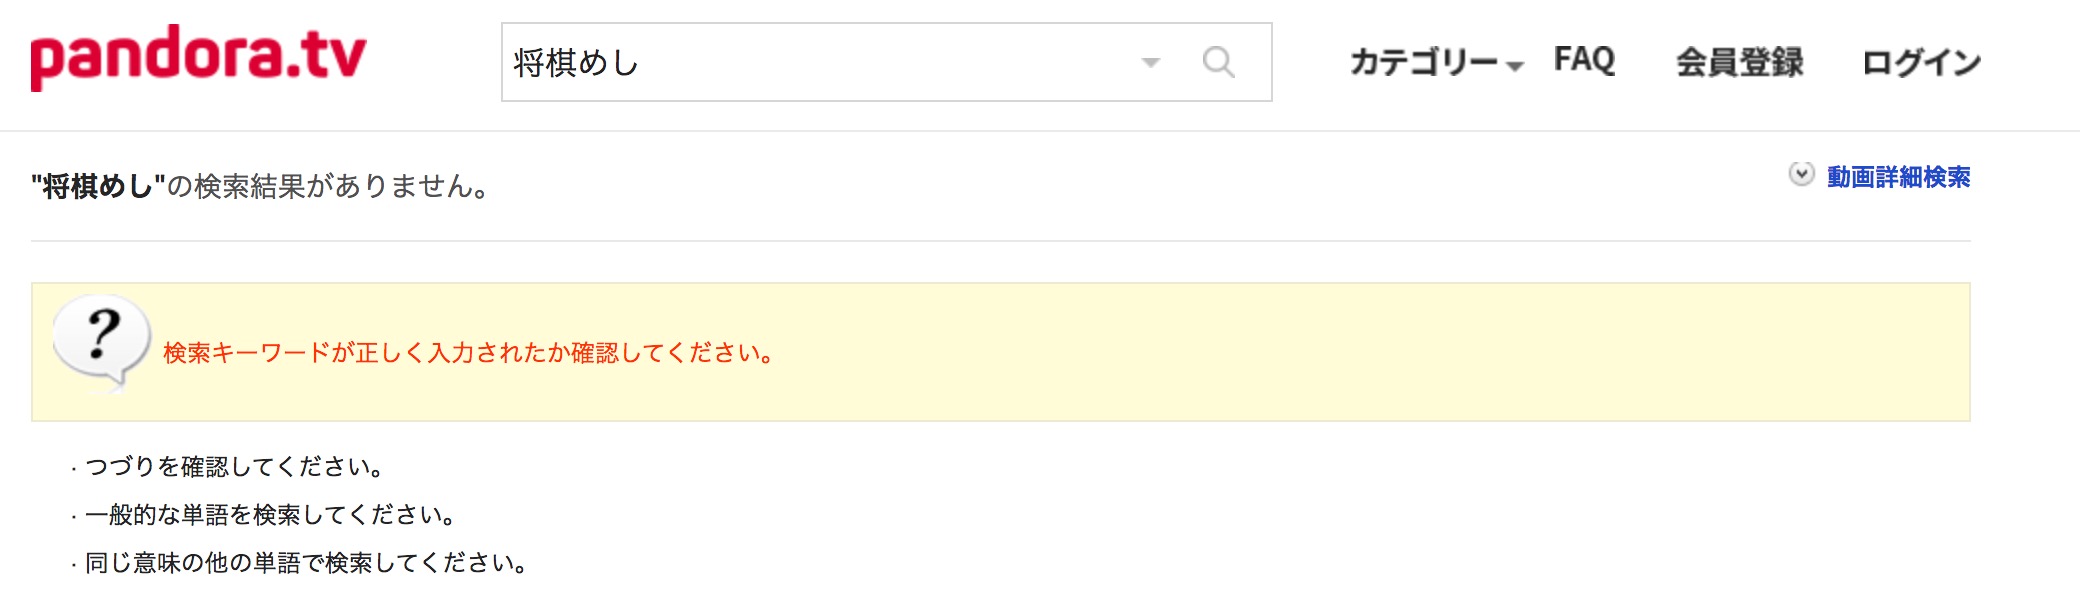Click the circled chevron beside 動画詳細検索

click(x=1801, y=175)
